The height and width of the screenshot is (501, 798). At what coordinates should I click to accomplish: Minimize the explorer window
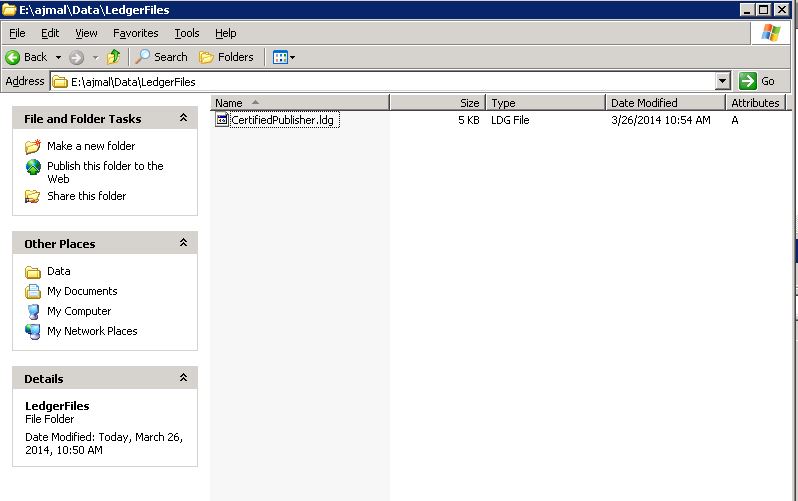[x=747, y=10]
